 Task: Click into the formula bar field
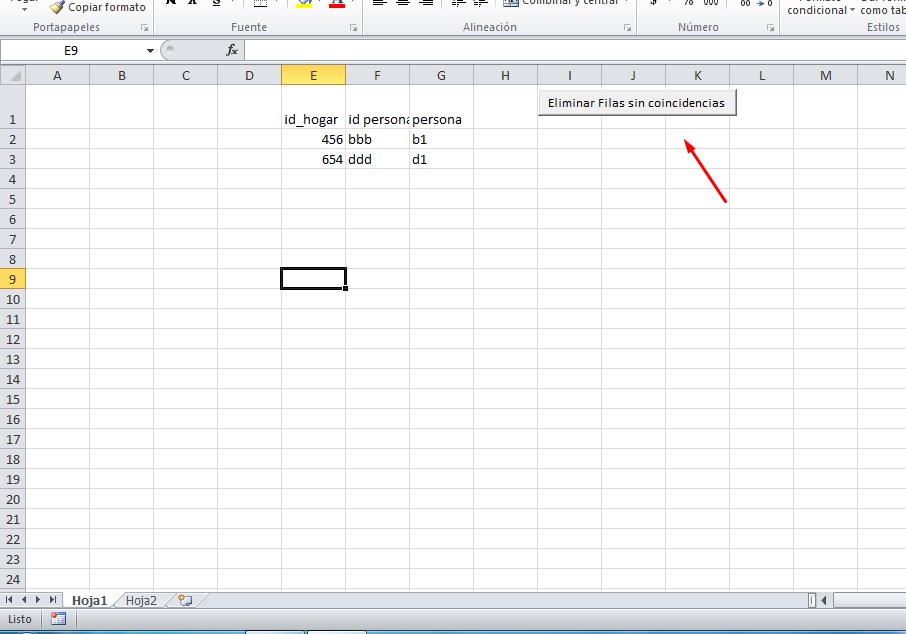(x=575, y=50)
